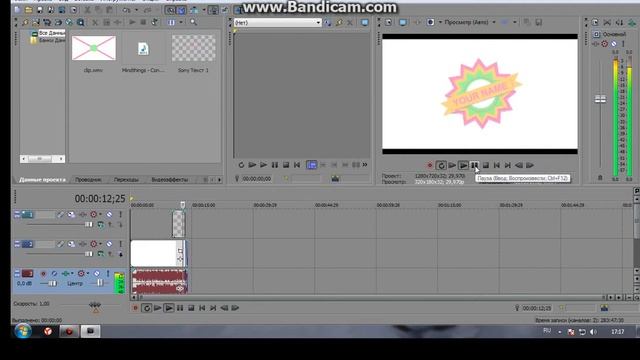The height and width of the screenshot is (360, 640).
Task: Click Pause under the video preview
Action: [474, 165]
